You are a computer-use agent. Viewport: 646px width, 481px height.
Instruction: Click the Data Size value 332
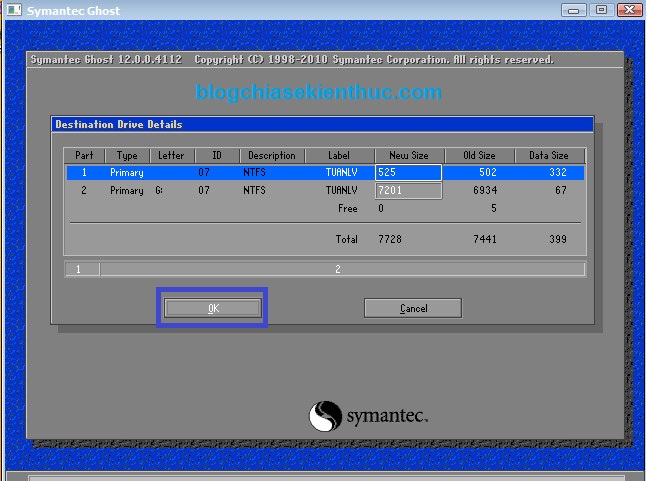point(558,173)
